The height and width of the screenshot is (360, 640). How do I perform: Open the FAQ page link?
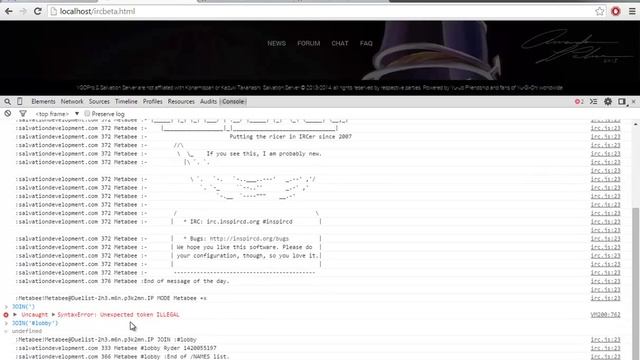point(366,43)
